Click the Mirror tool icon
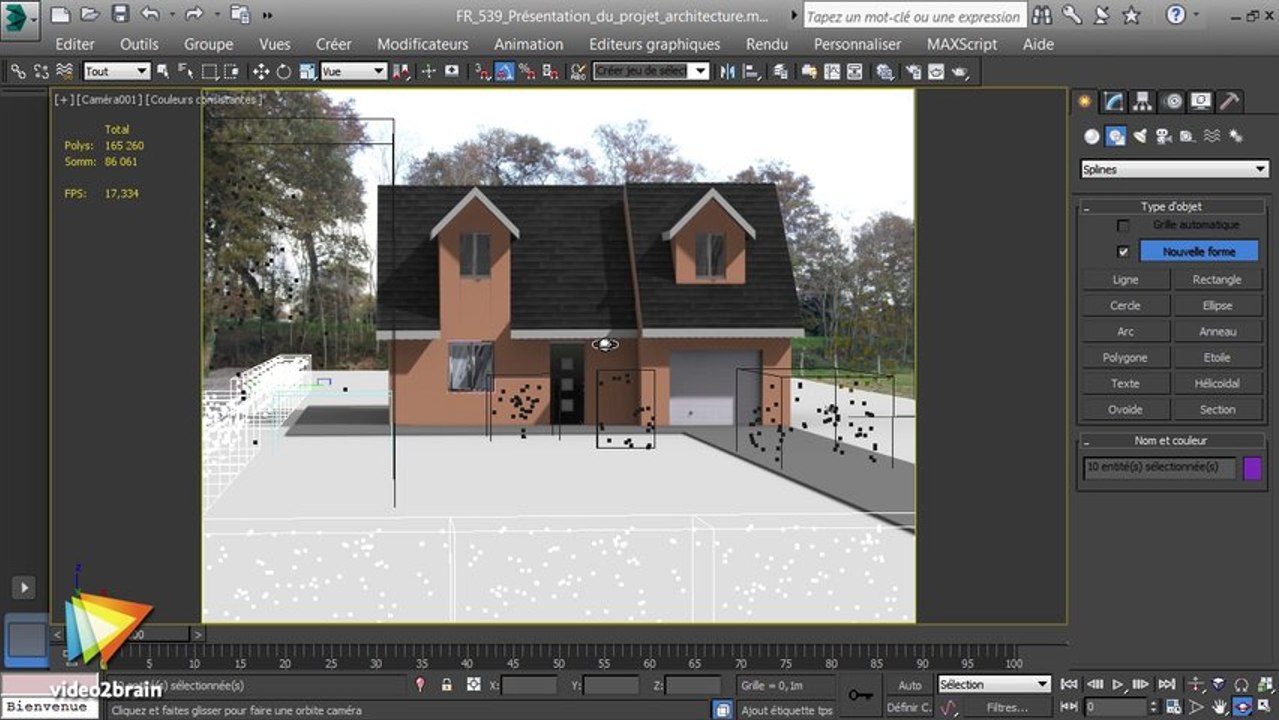This screenshot has width=1279, height=720. (728, 71)
